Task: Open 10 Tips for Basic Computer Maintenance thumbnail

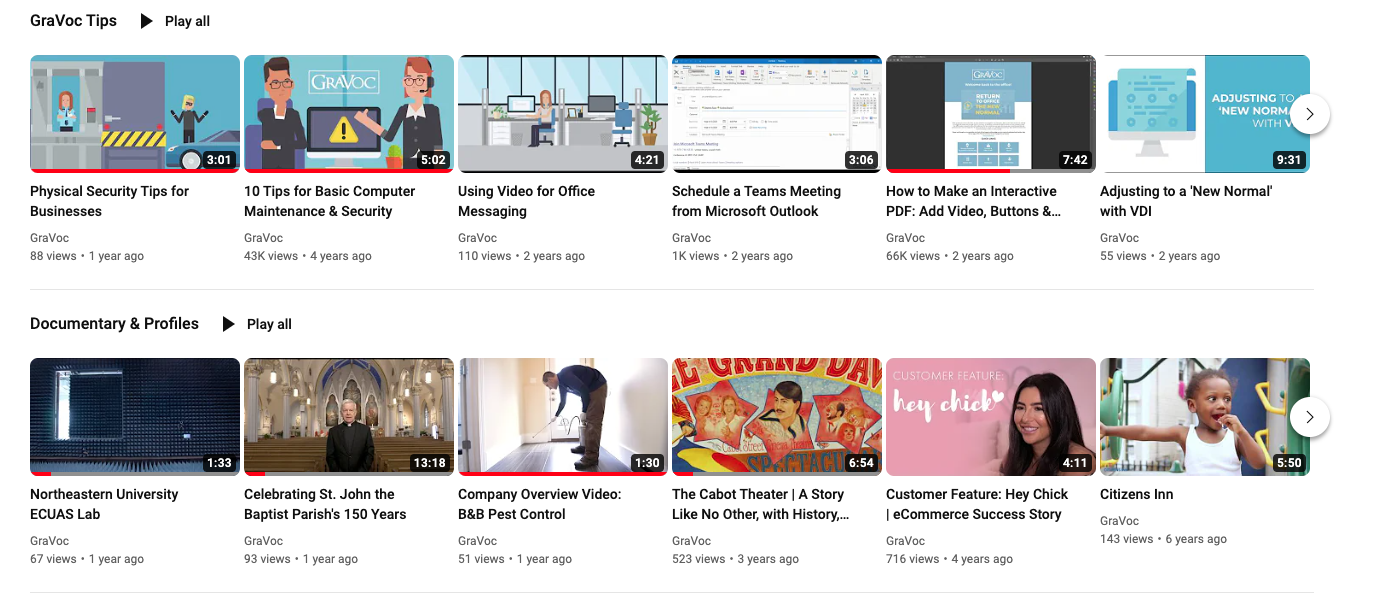Action: [349, 114]
